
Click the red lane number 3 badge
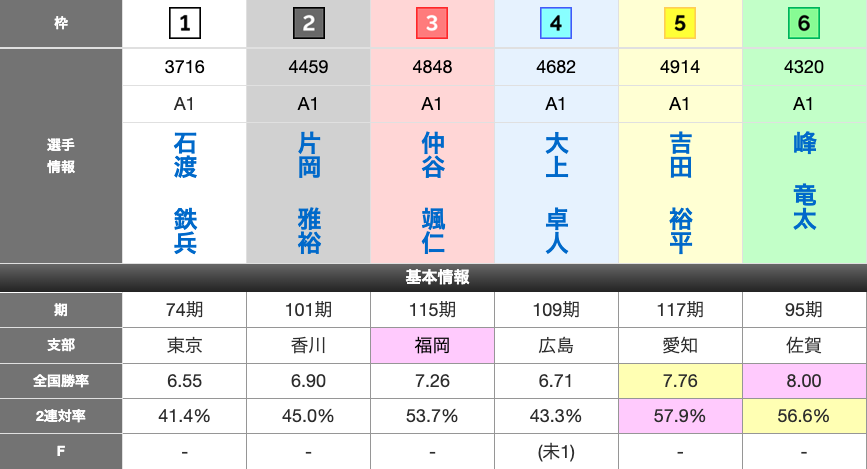(432, 23)
